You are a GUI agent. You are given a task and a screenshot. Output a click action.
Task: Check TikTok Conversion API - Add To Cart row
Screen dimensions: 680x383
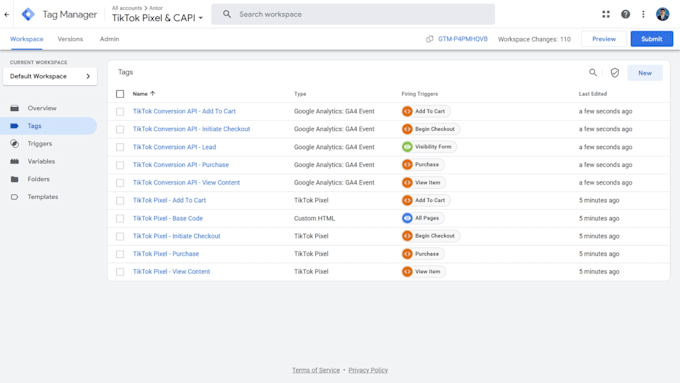(120, 111)
